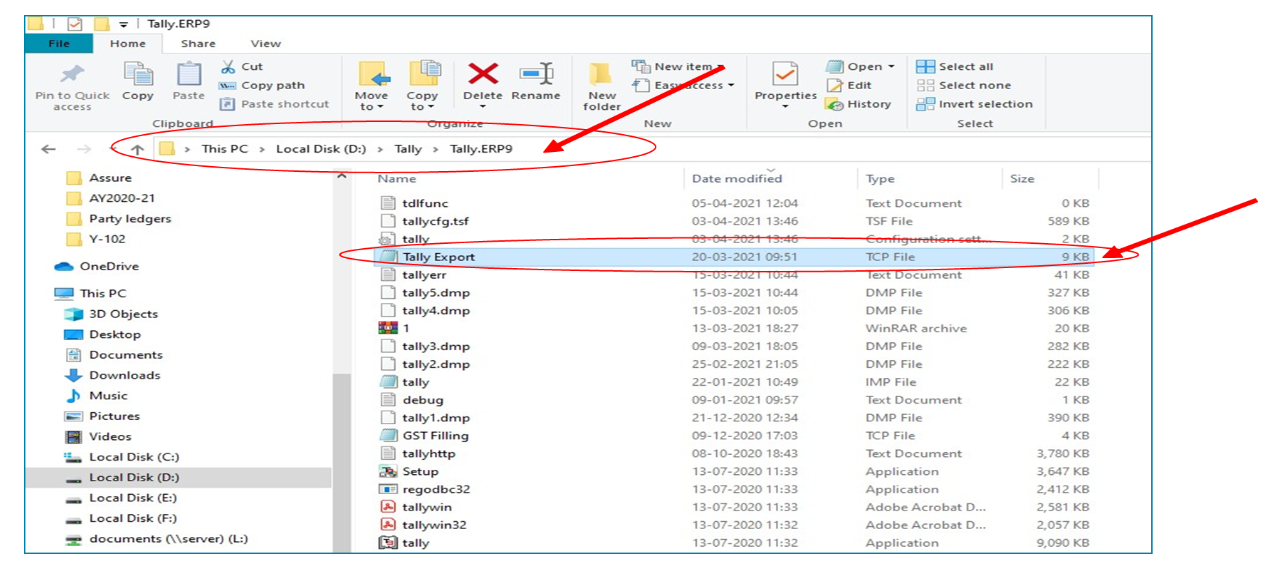This screenshot has height=567, width=1261.
Task: Click Select none
Action: (x=964, y=85)
